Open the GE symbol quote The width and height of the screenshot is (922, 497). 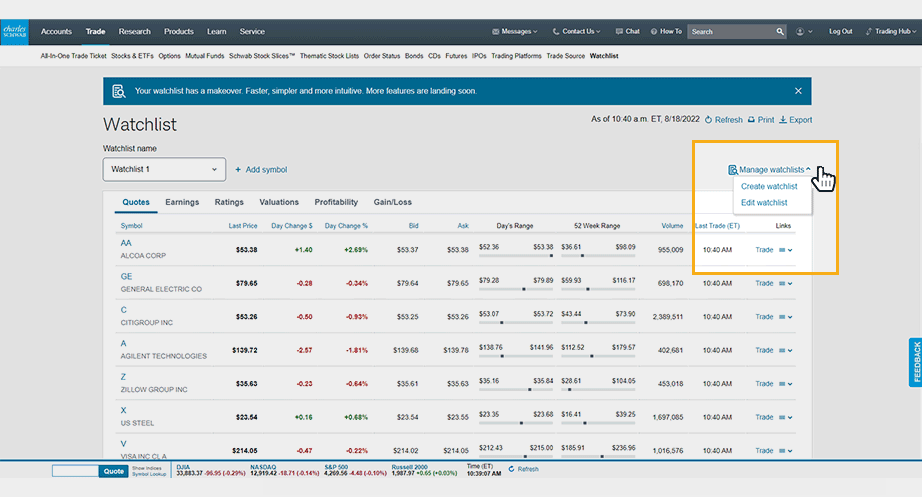click(x=126, y=276)
